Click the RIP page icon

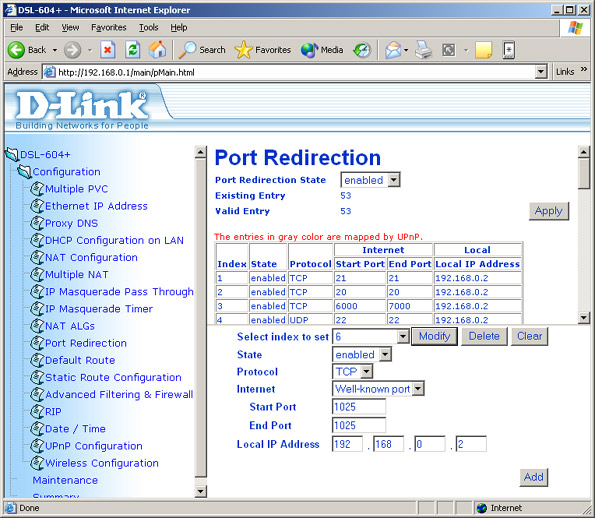[37, 411]
